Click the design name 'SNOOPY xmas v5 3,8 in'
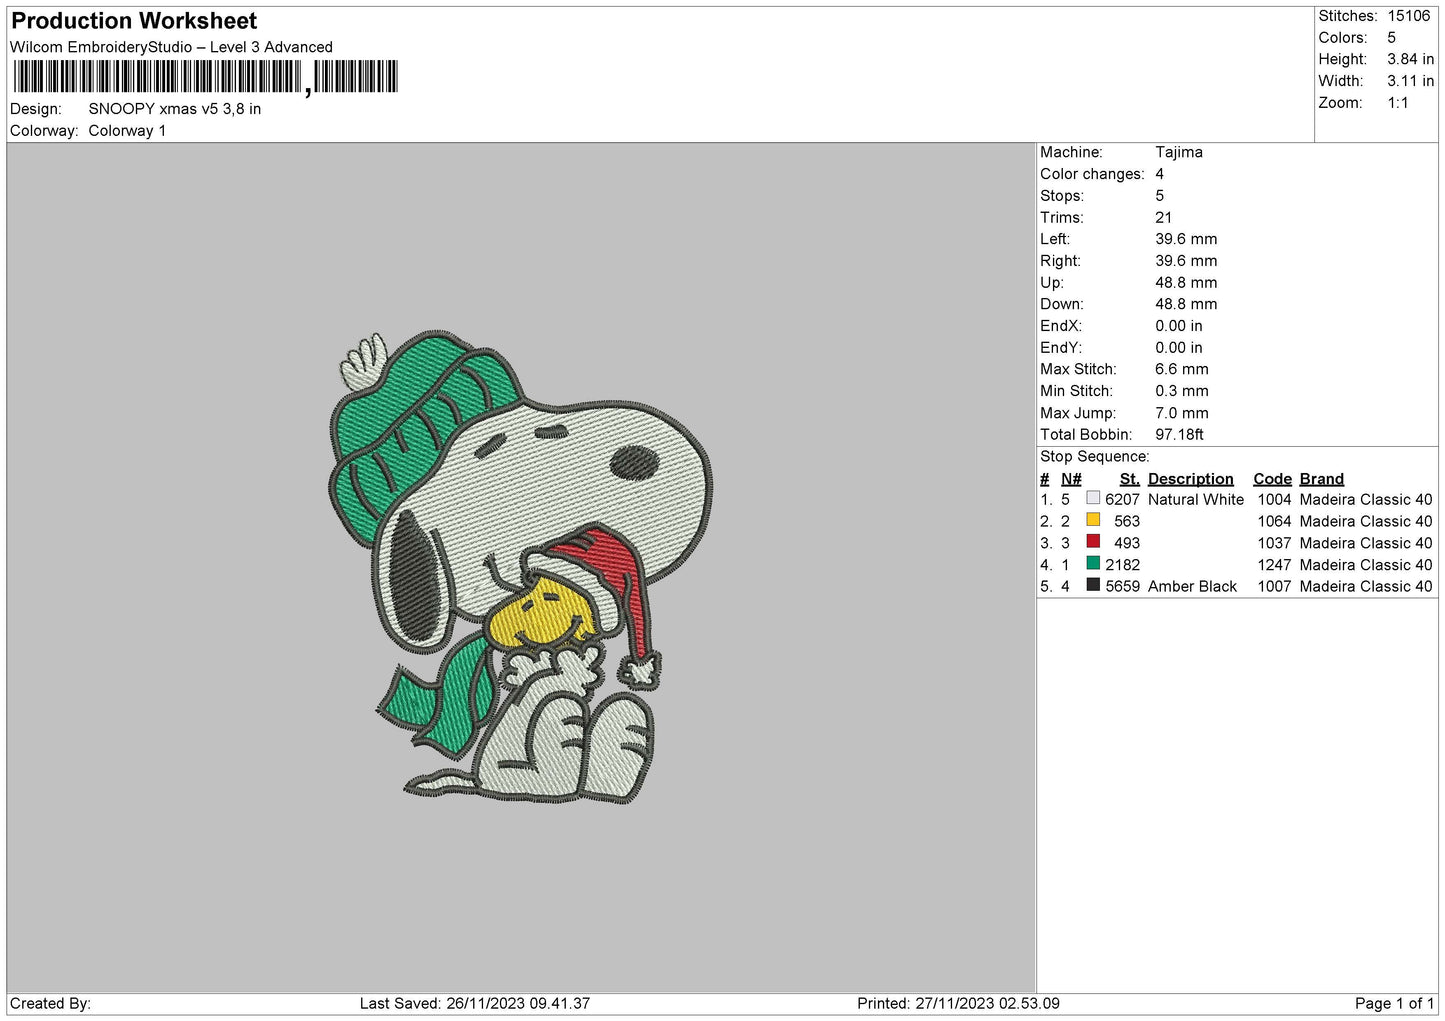Viewport: 1445px width, 1021px height. (x=175, y=109)
